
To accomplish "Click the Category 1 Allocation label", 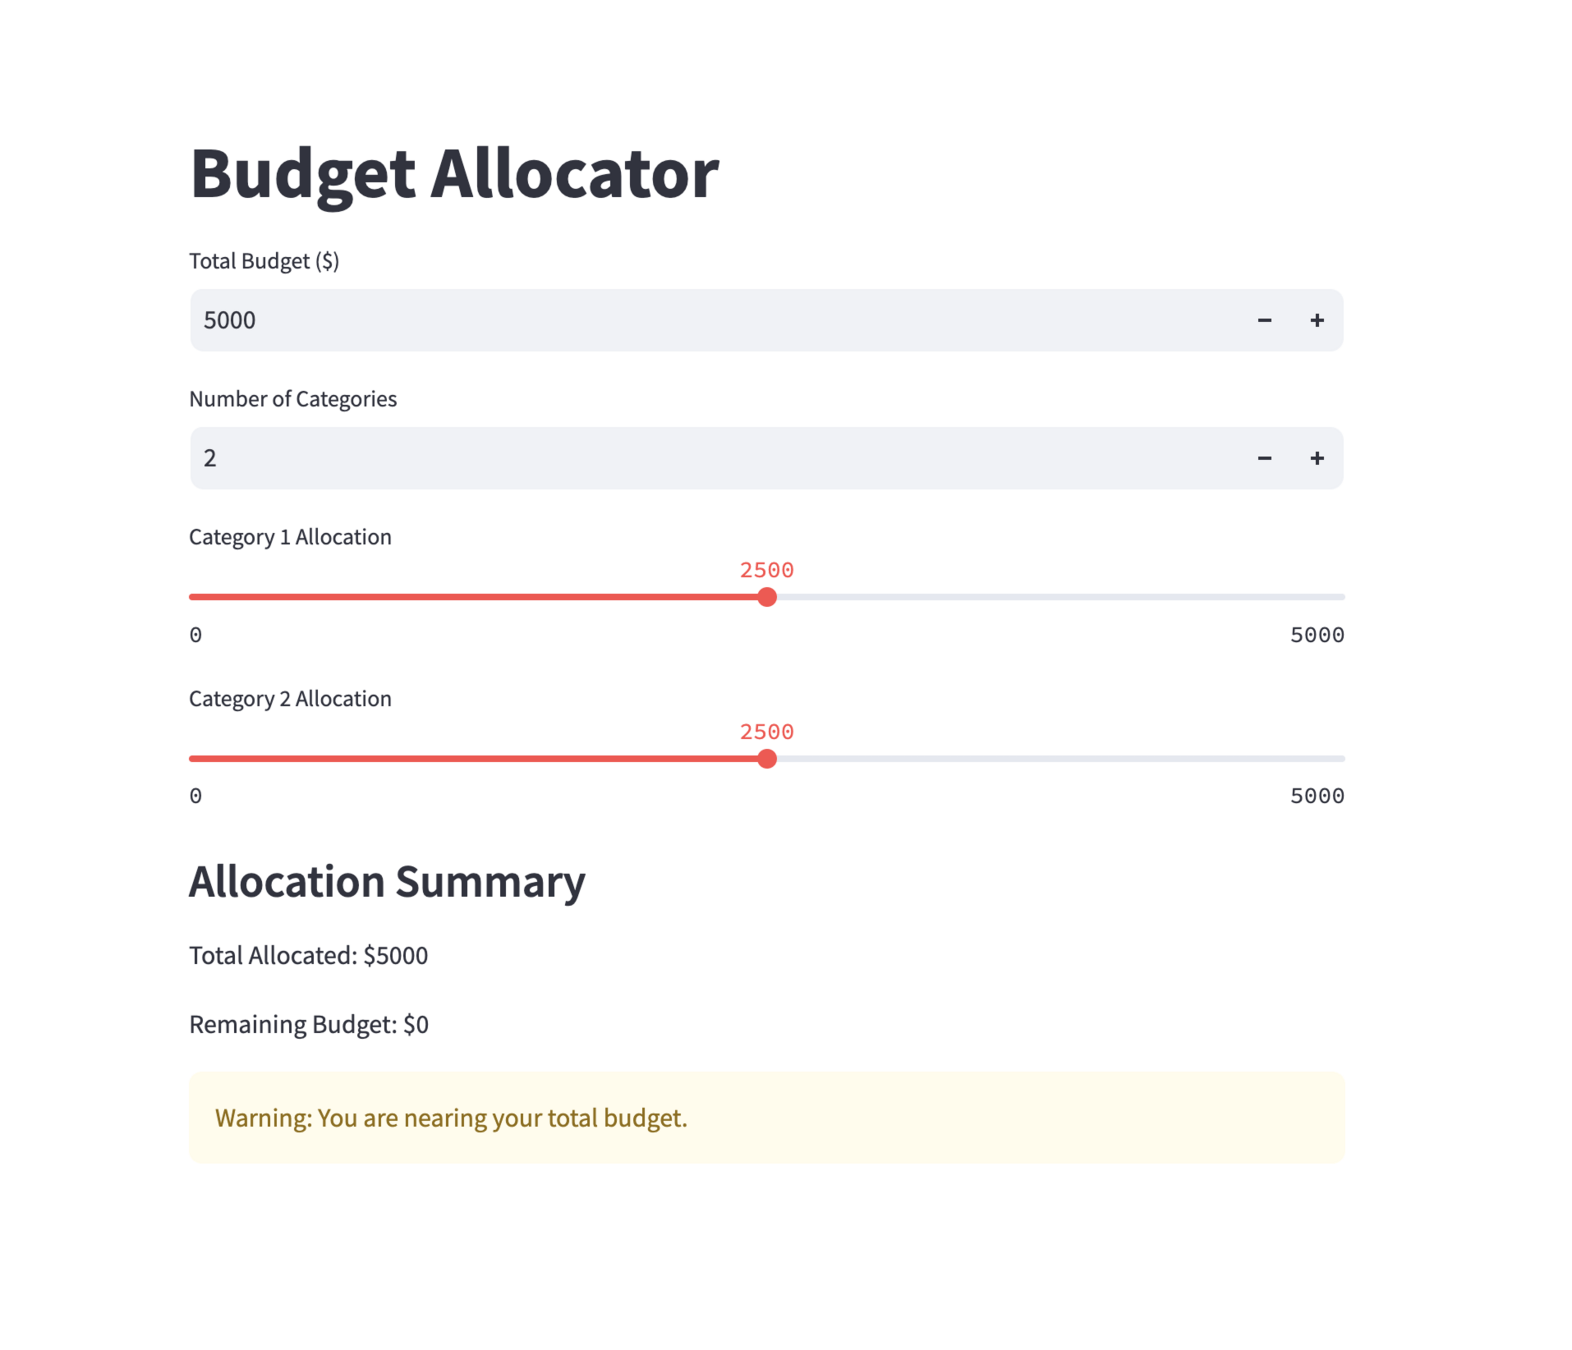I will 290,537.
